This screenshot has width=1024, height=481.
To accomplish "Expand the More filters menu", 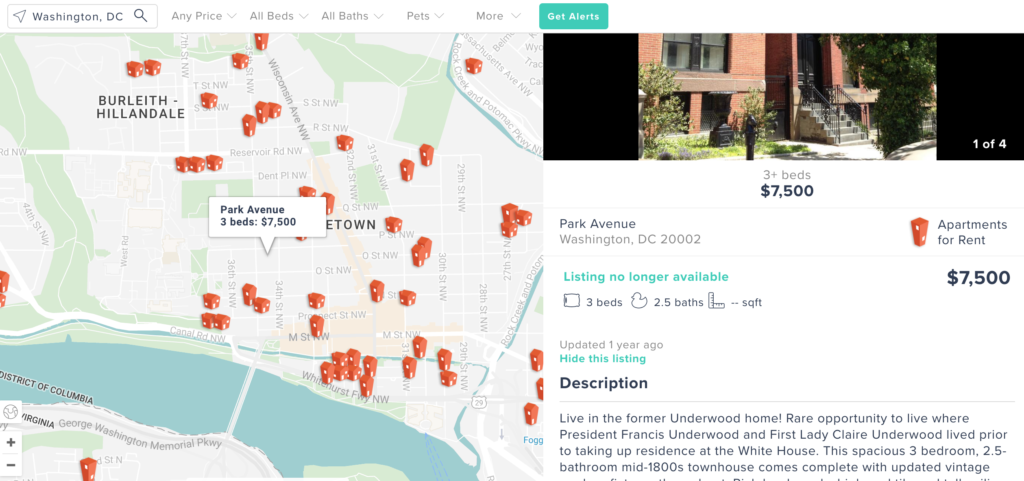I will 498,16.
